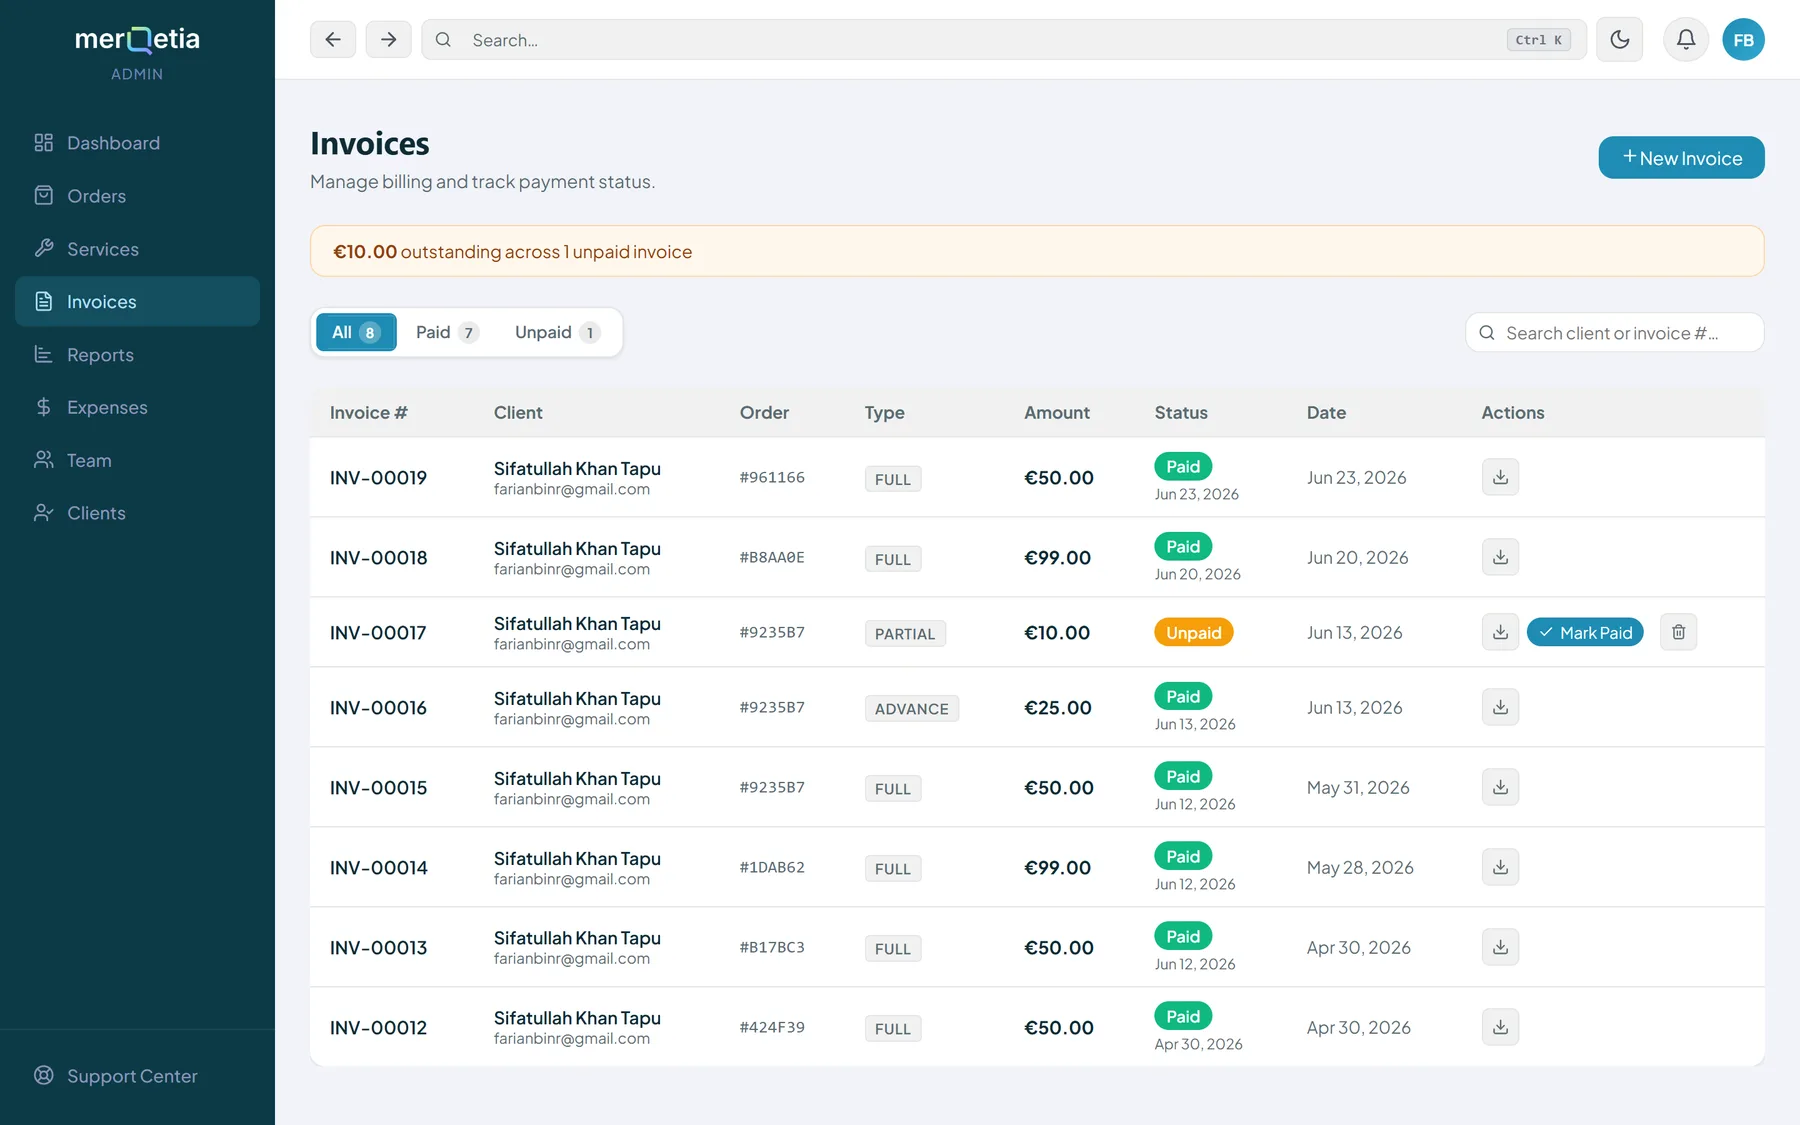This screenshot has width=1800, height=1125.
Task: Go to Orders page
Action: pos(137,196)
